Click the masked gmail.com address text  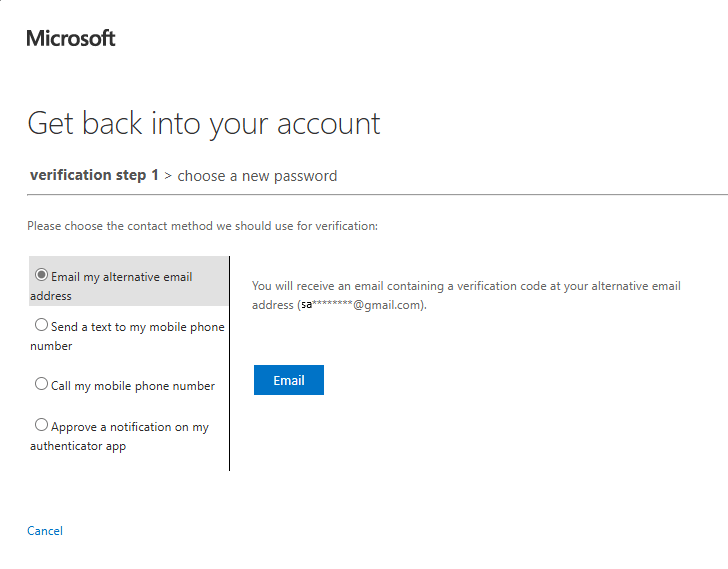coord(361,305)
